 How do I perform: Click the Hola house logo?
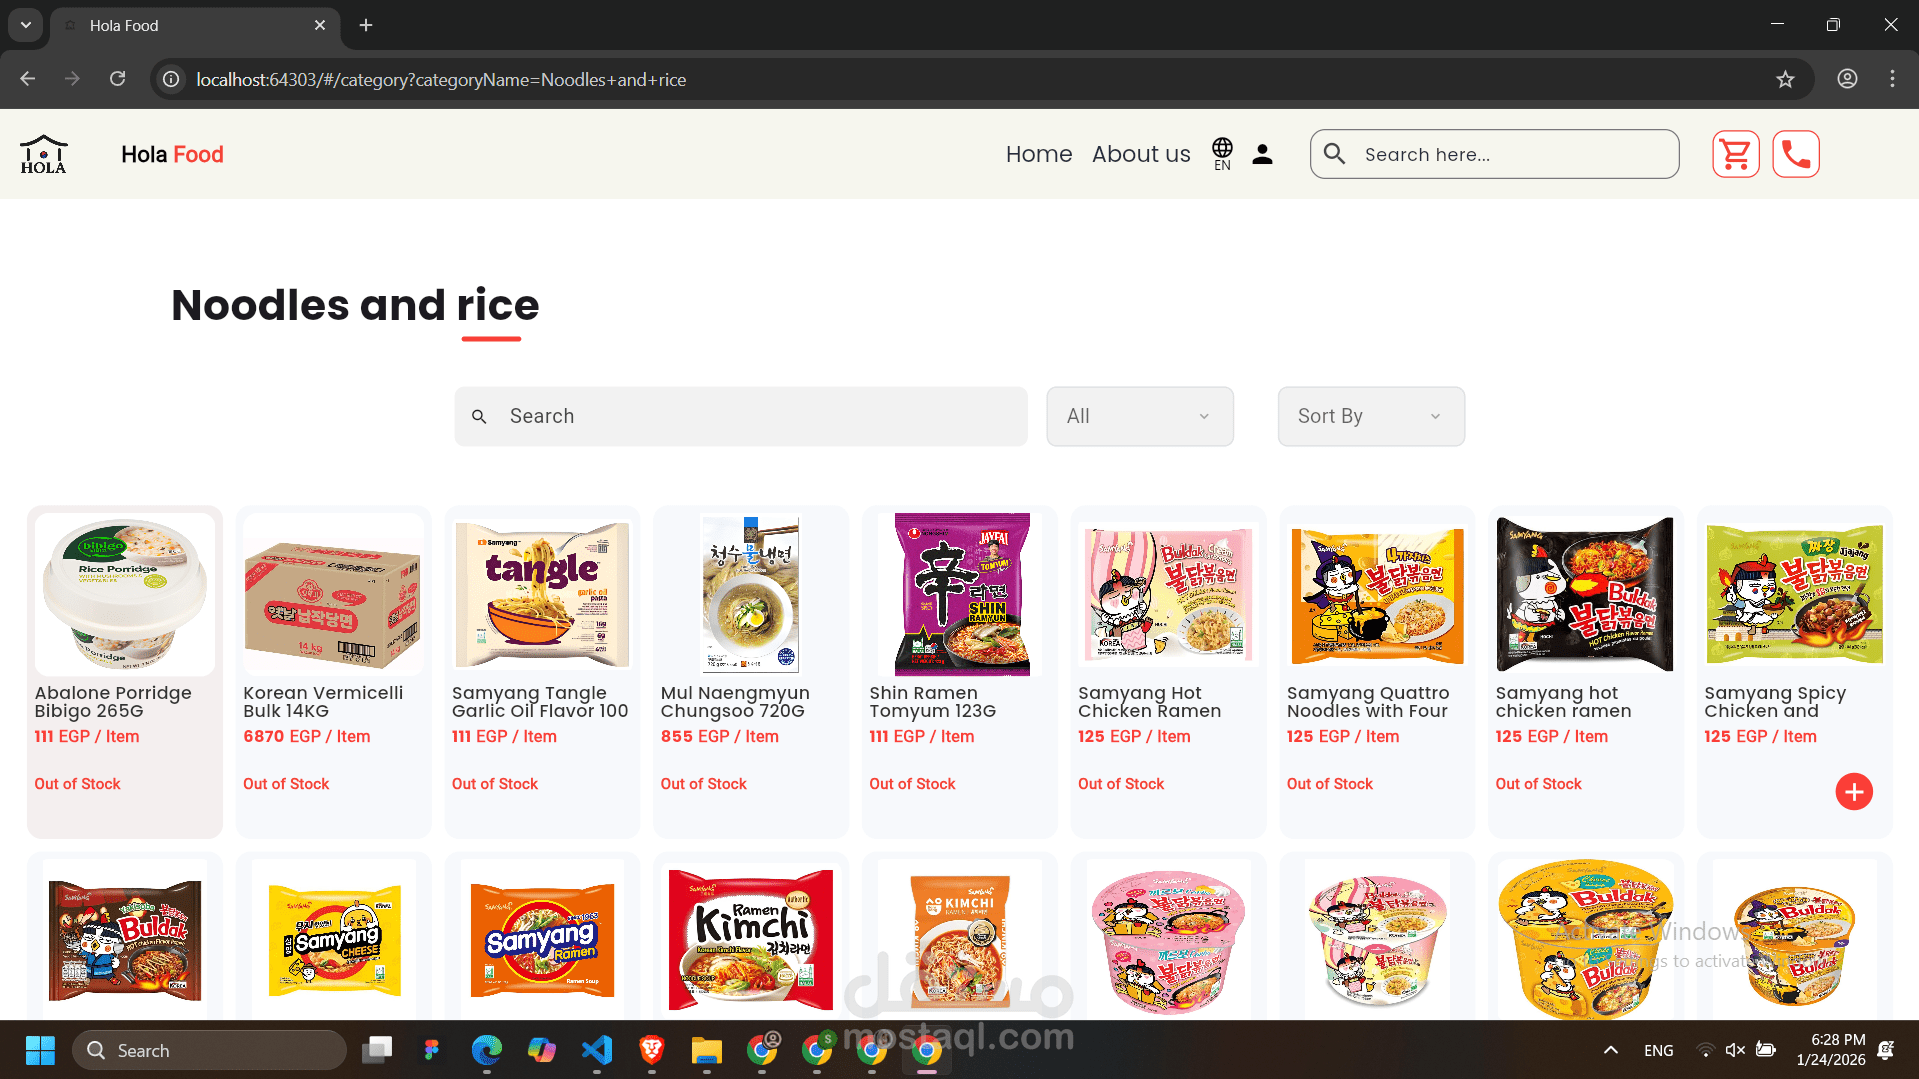click(x=44, y=154)
